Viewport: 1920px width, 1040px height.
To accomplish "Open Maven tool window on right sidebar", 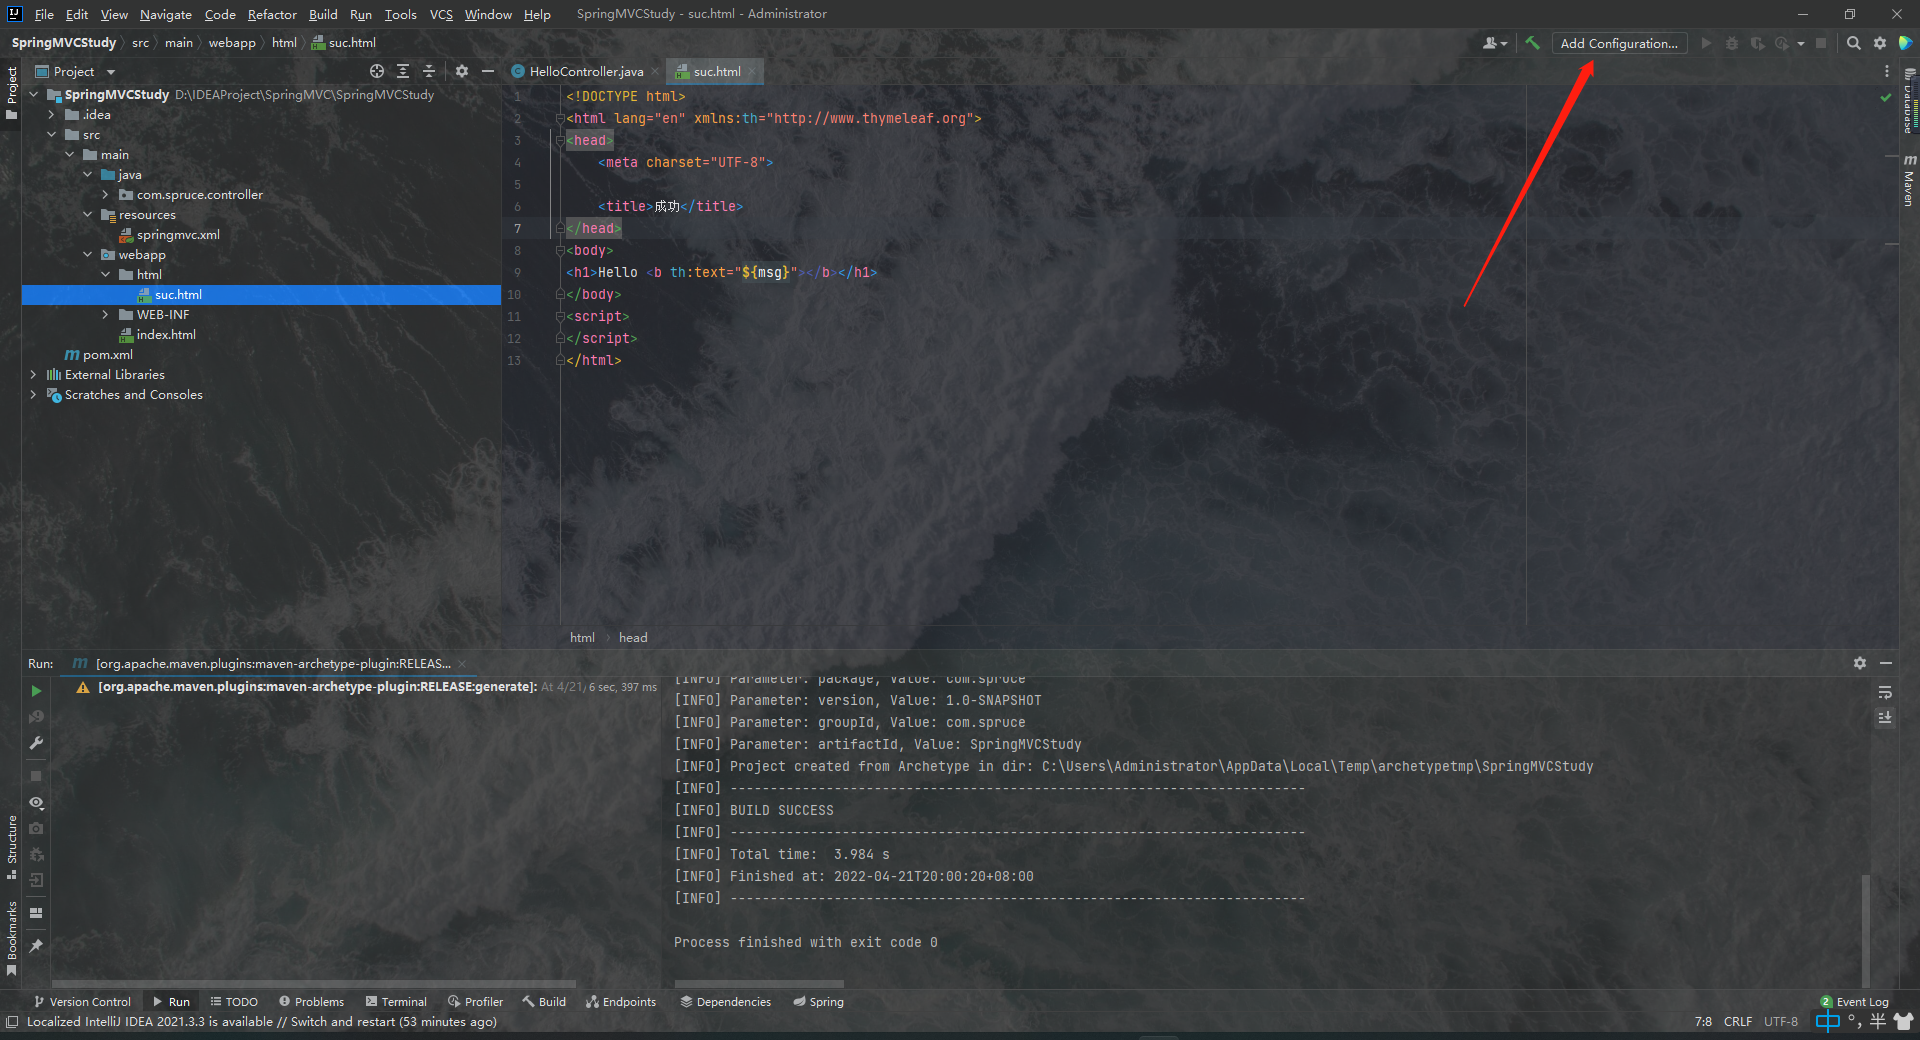I will tap(1909, 180).
